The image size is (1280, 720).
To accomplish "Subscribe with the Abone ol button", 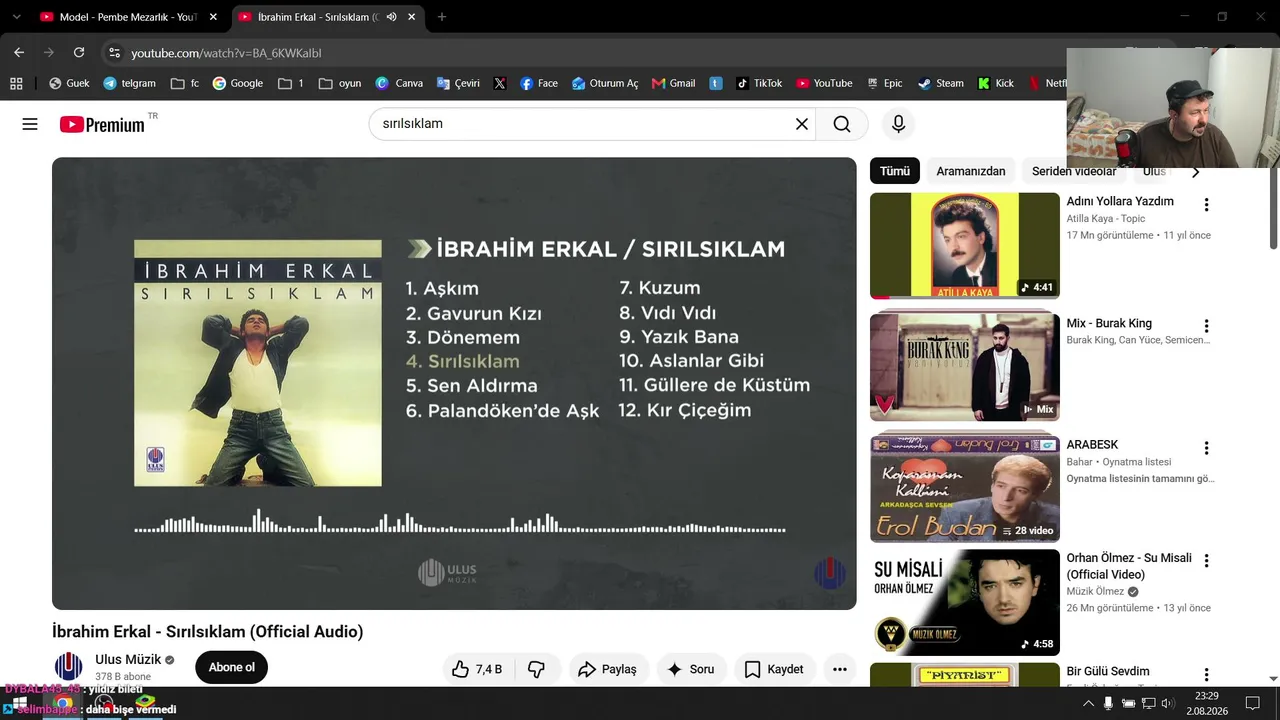I will [232, 667].
